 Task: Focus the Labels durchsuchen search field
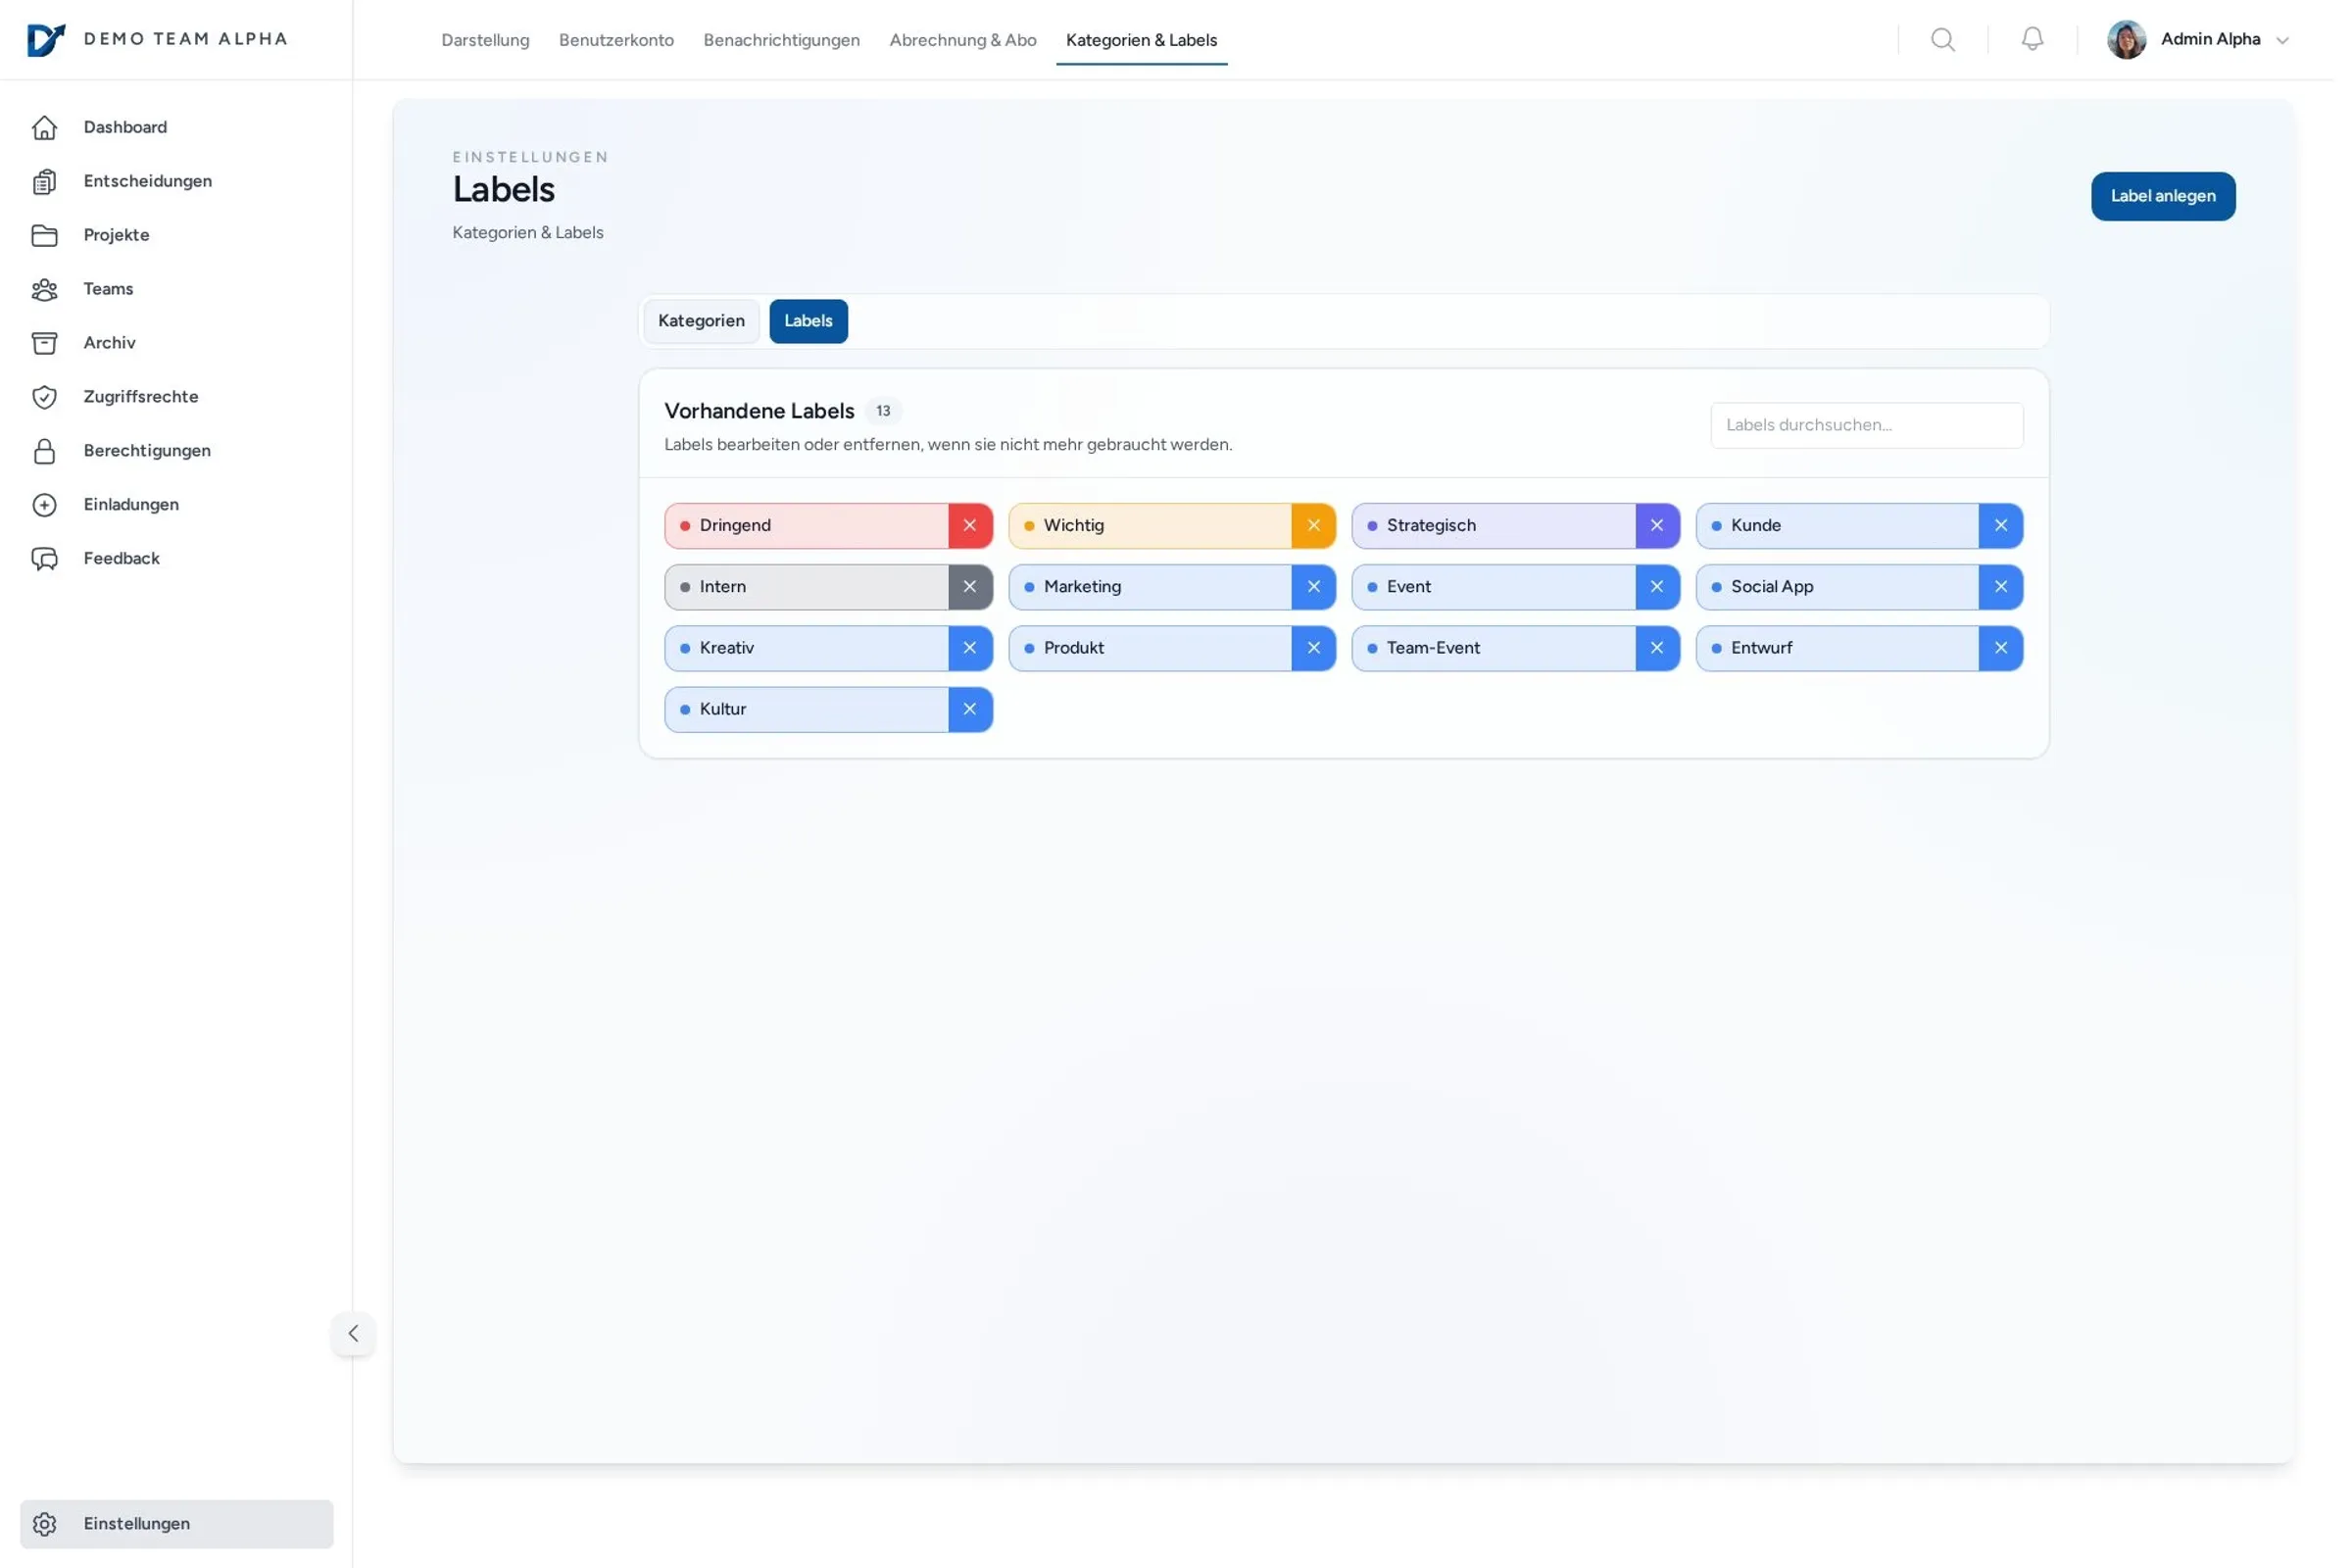click(x=1866, y=425)
